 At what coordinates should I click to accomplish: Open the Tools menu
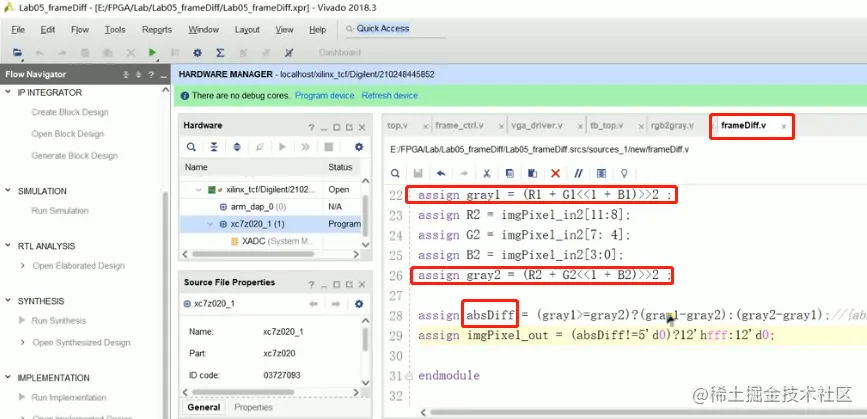115,30
